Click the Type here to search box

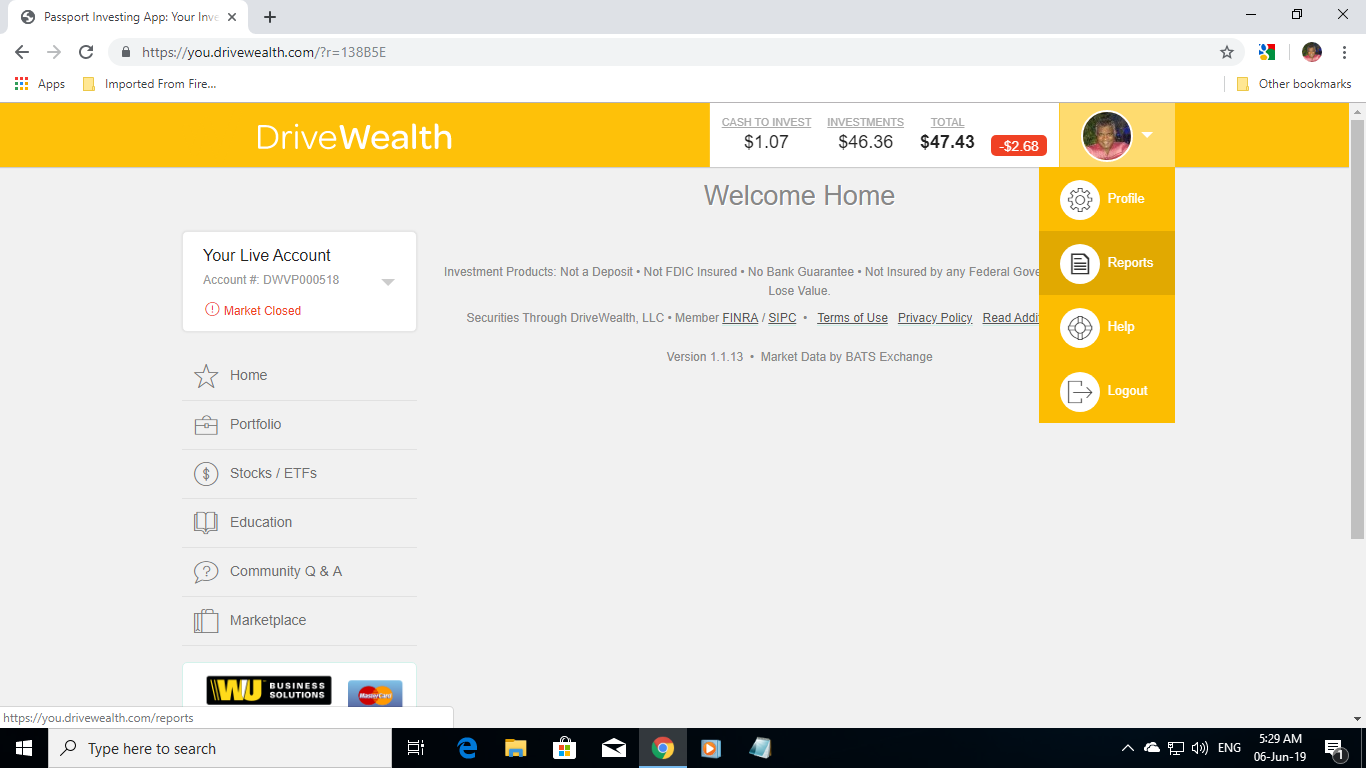[220, 748]
